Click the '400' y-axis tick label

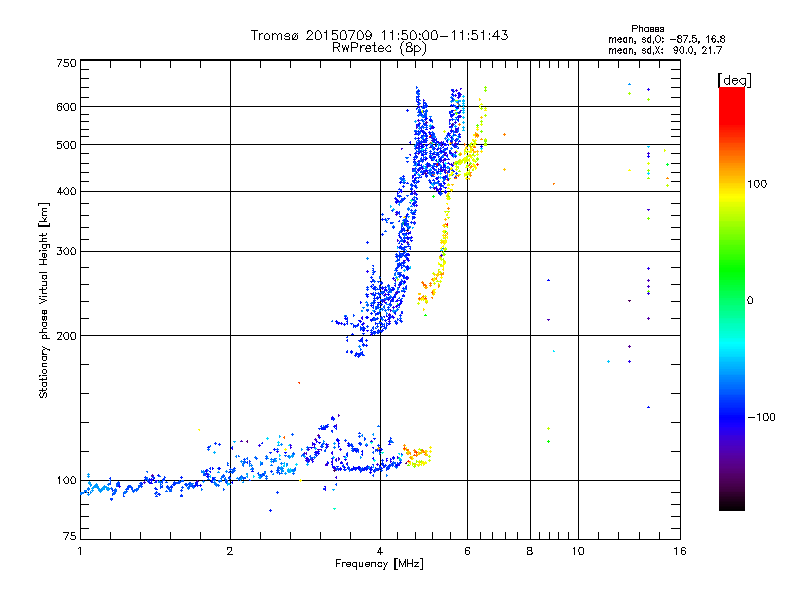(x=67, y=192)
